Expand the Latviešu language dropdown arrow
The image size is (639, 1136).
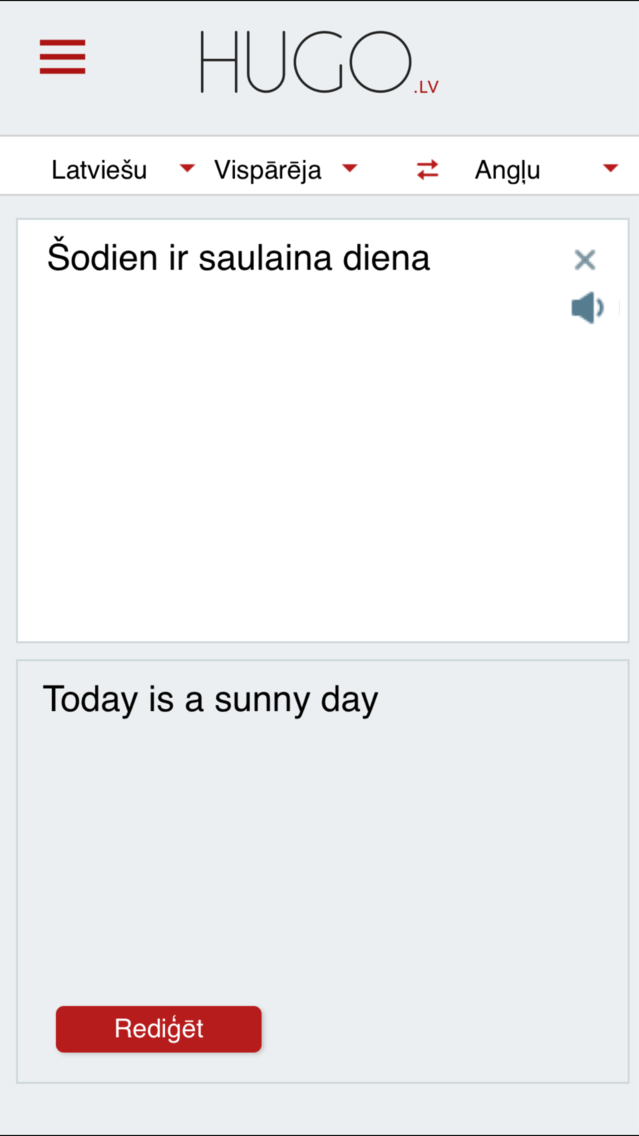187,169
